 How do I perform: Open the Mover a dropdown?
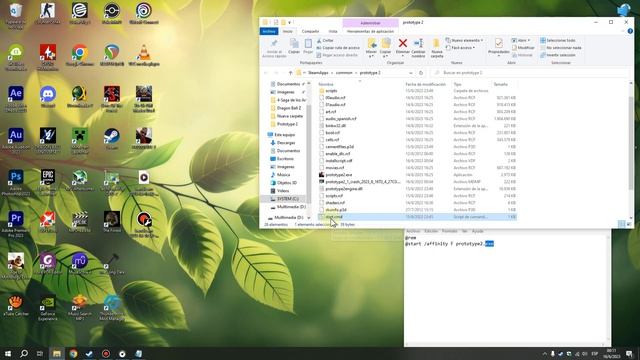pos(371,48)
